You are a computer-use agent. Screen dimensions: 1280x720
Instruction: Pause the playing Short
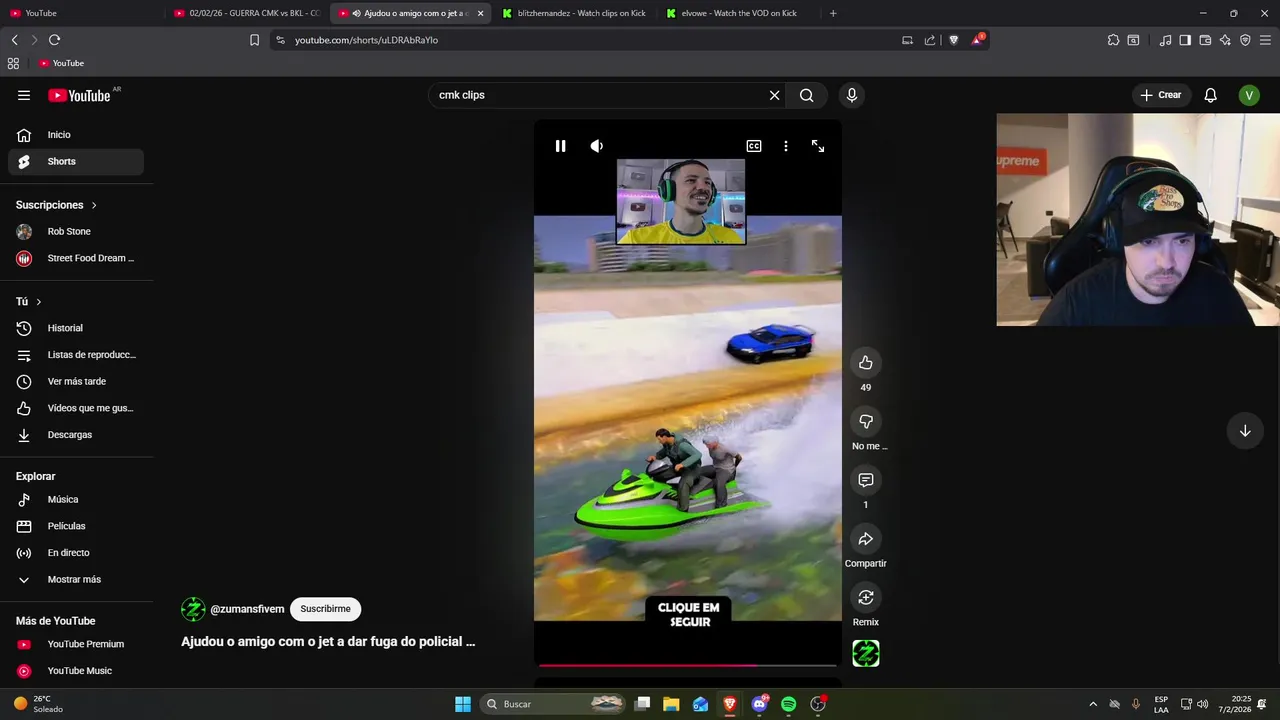pyautogui.click(x=560, y=146)
